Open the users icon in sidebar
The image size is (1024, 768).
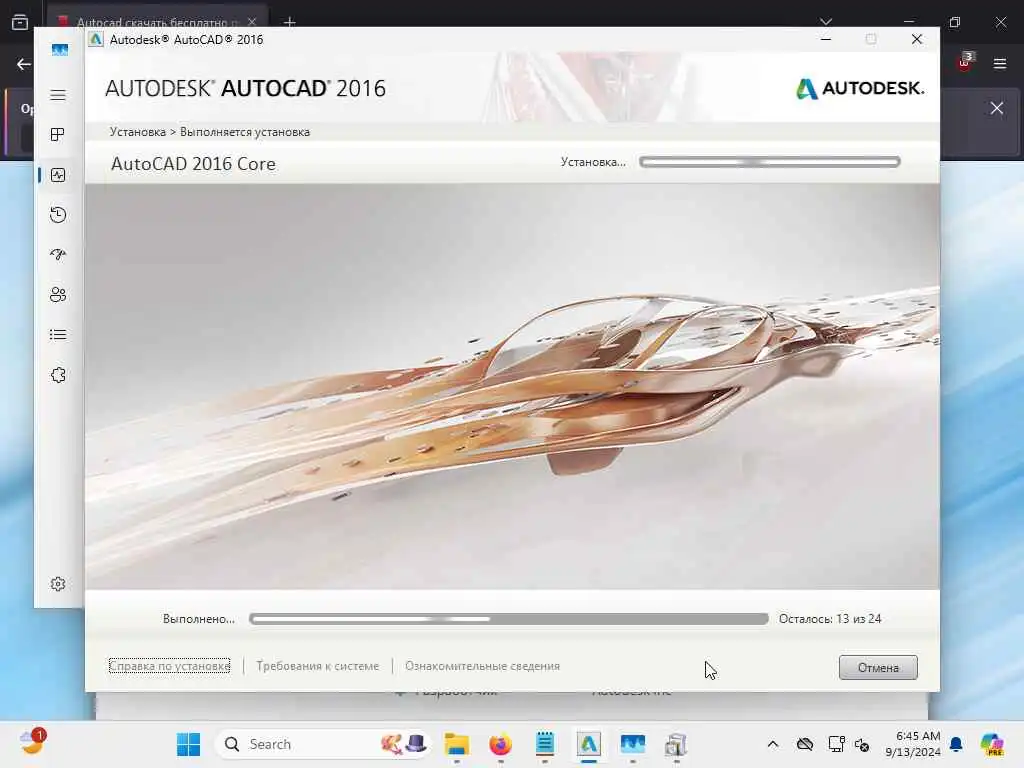58,295
